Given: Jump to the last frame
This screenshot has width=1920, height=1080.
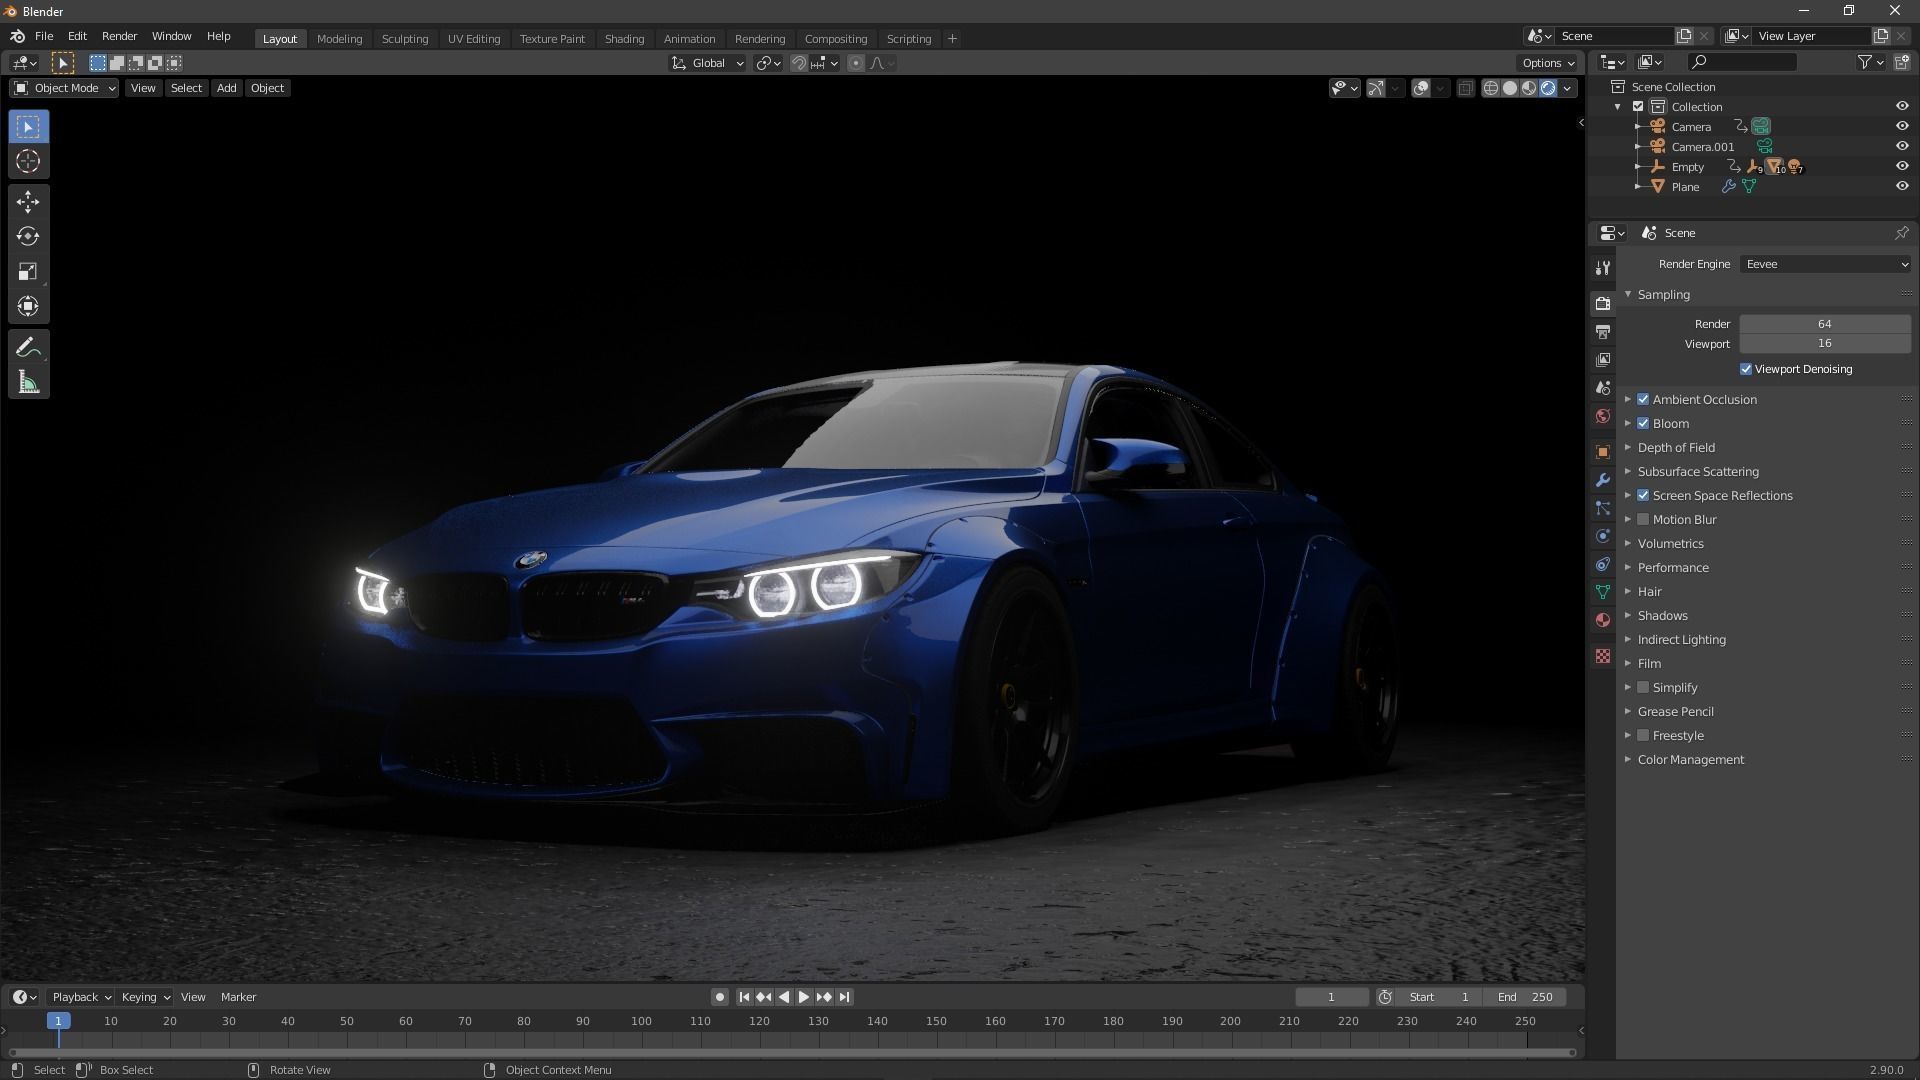Looking at the screenshot, I should click(845, 997).
